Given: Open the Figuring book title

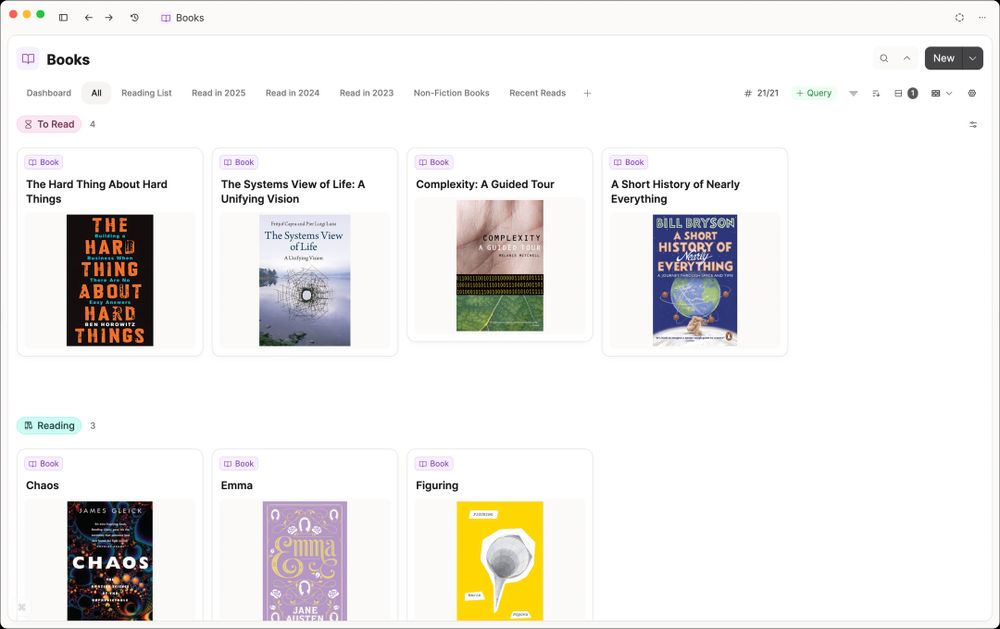Looking at the screenshot, I should click(437, 485).
